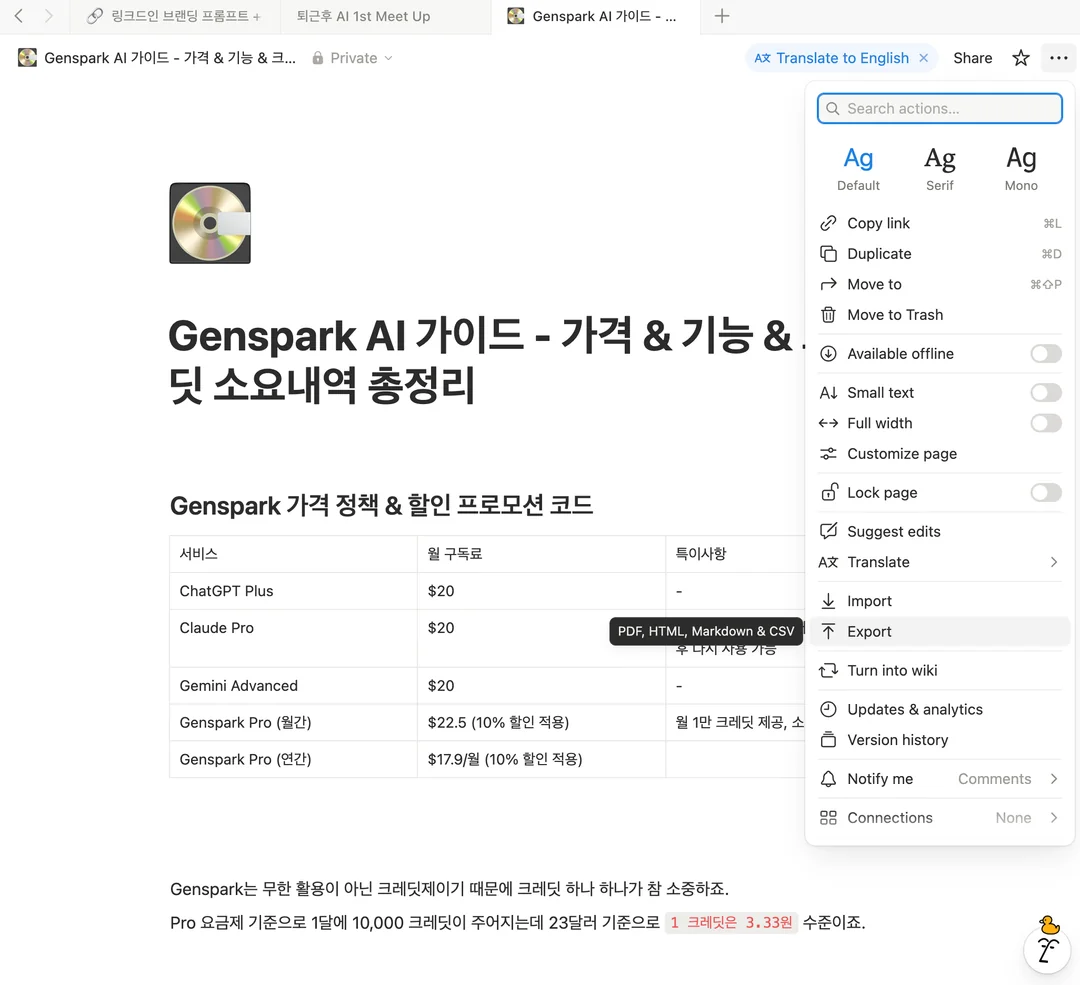1080x985 pixels.
Task: Open Updates & analytics
Action: click(x=939, y=709)
